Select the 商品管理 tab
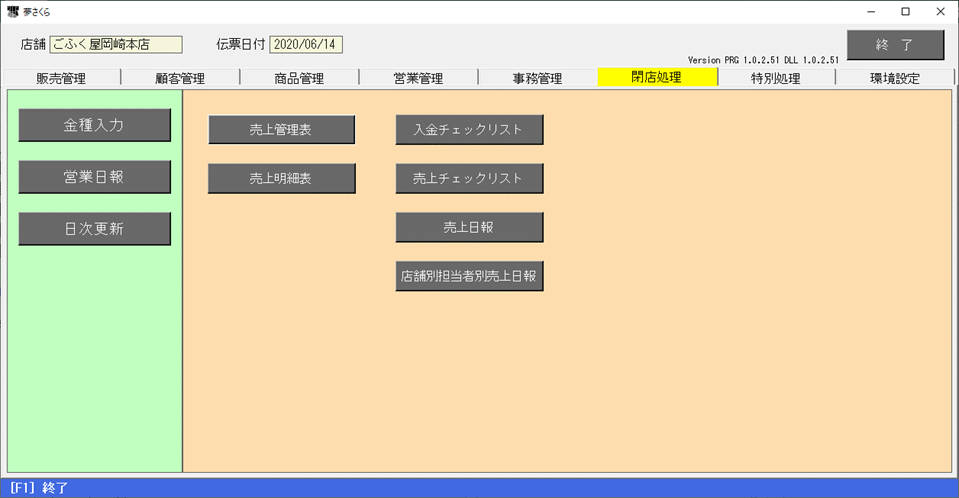959x498 pixels. pos(299,78)
